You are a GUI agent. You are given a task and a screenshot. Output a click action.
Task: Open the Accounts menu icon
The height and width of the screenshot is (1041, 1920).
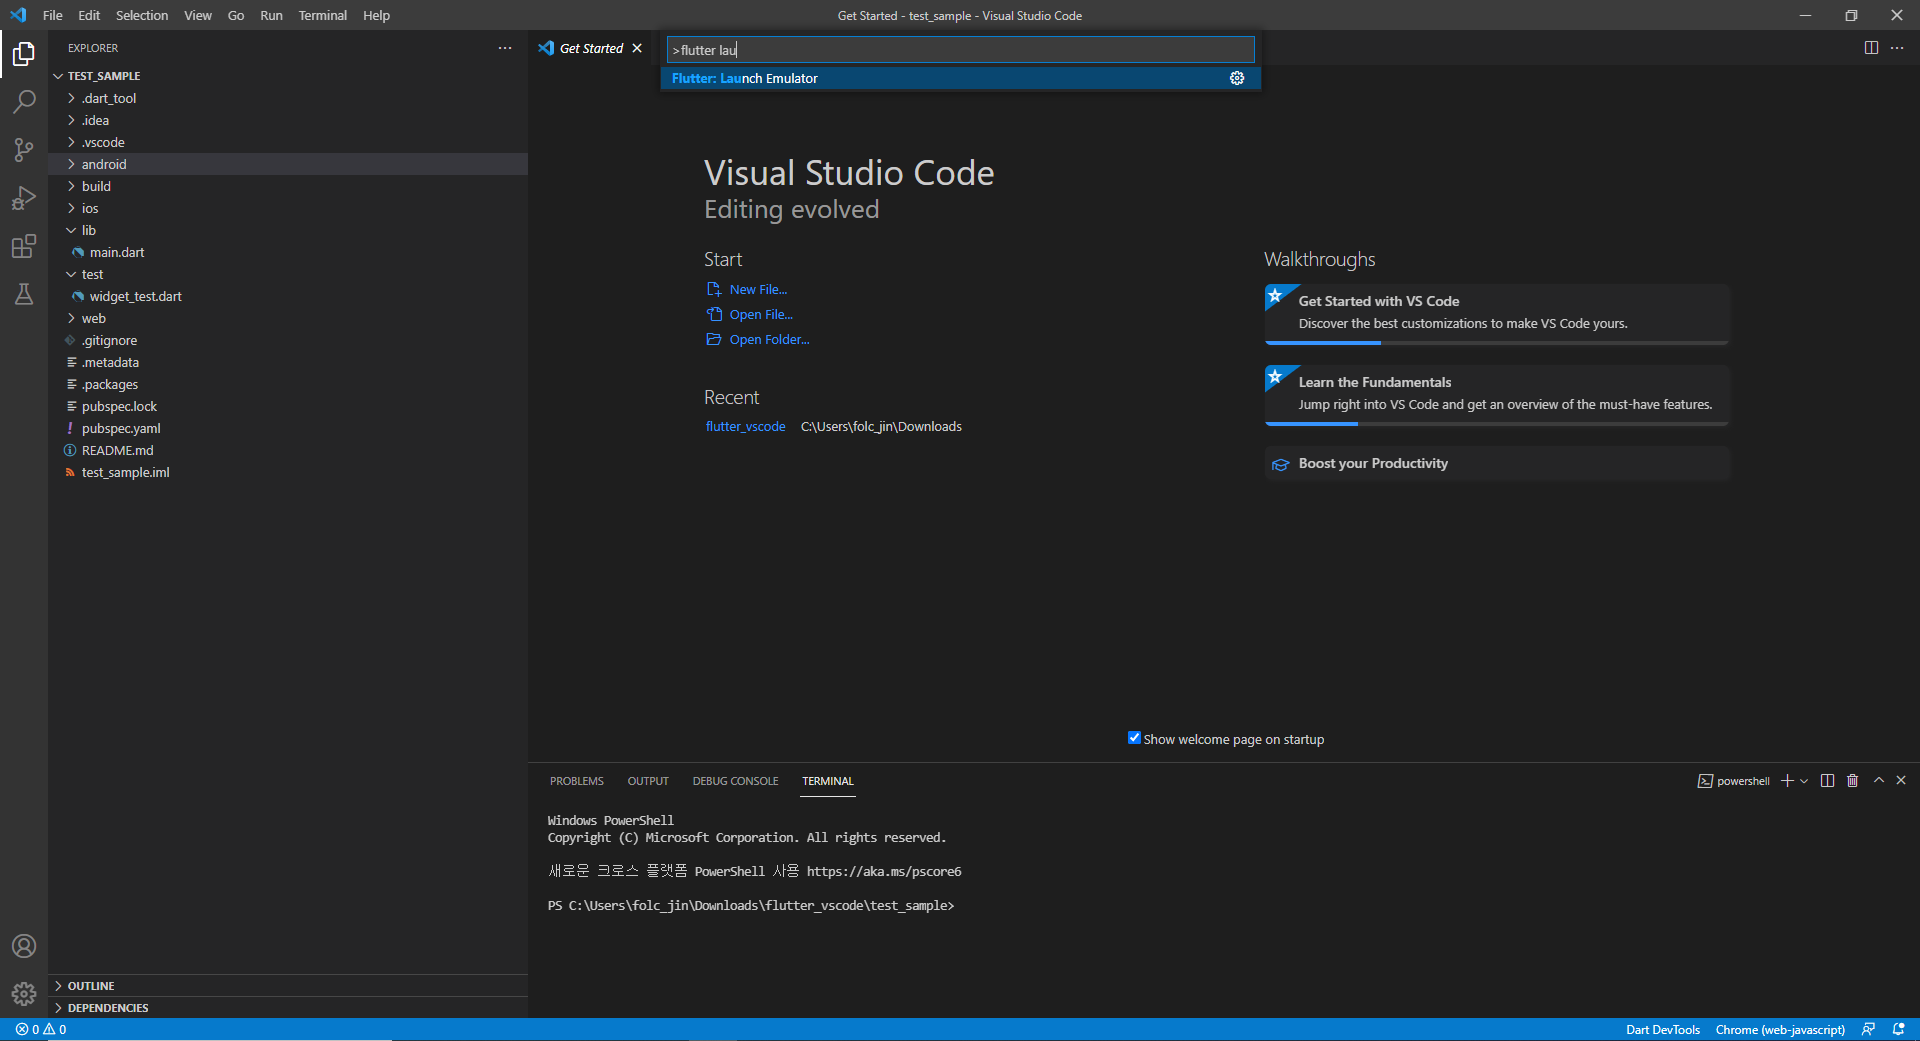24,946
